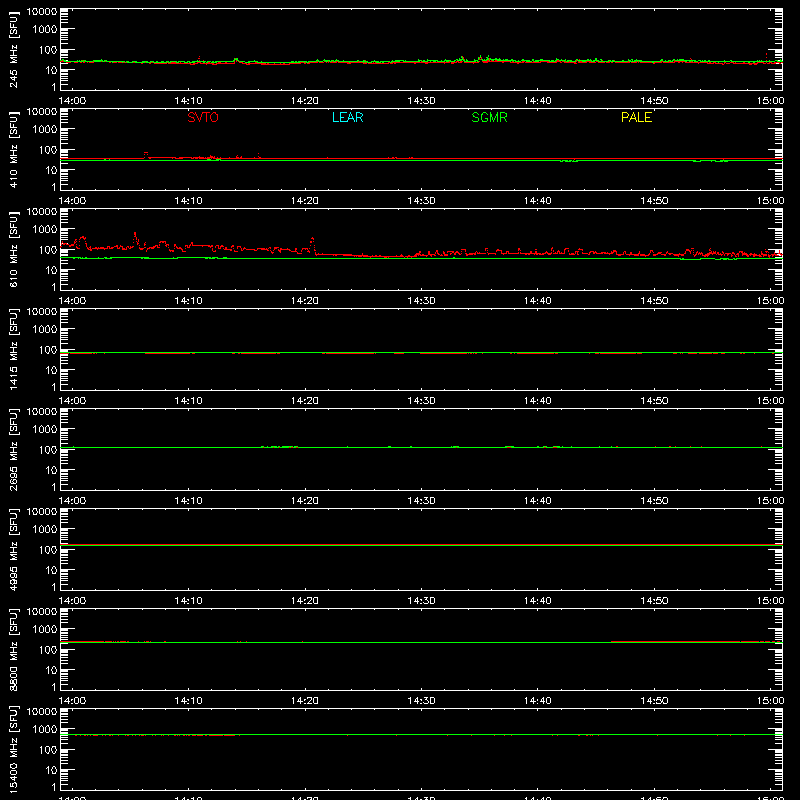The image size is (800, 800).
Task: Click the 100 y-axis value on 610 MHz panel
Action: point(48,250)
